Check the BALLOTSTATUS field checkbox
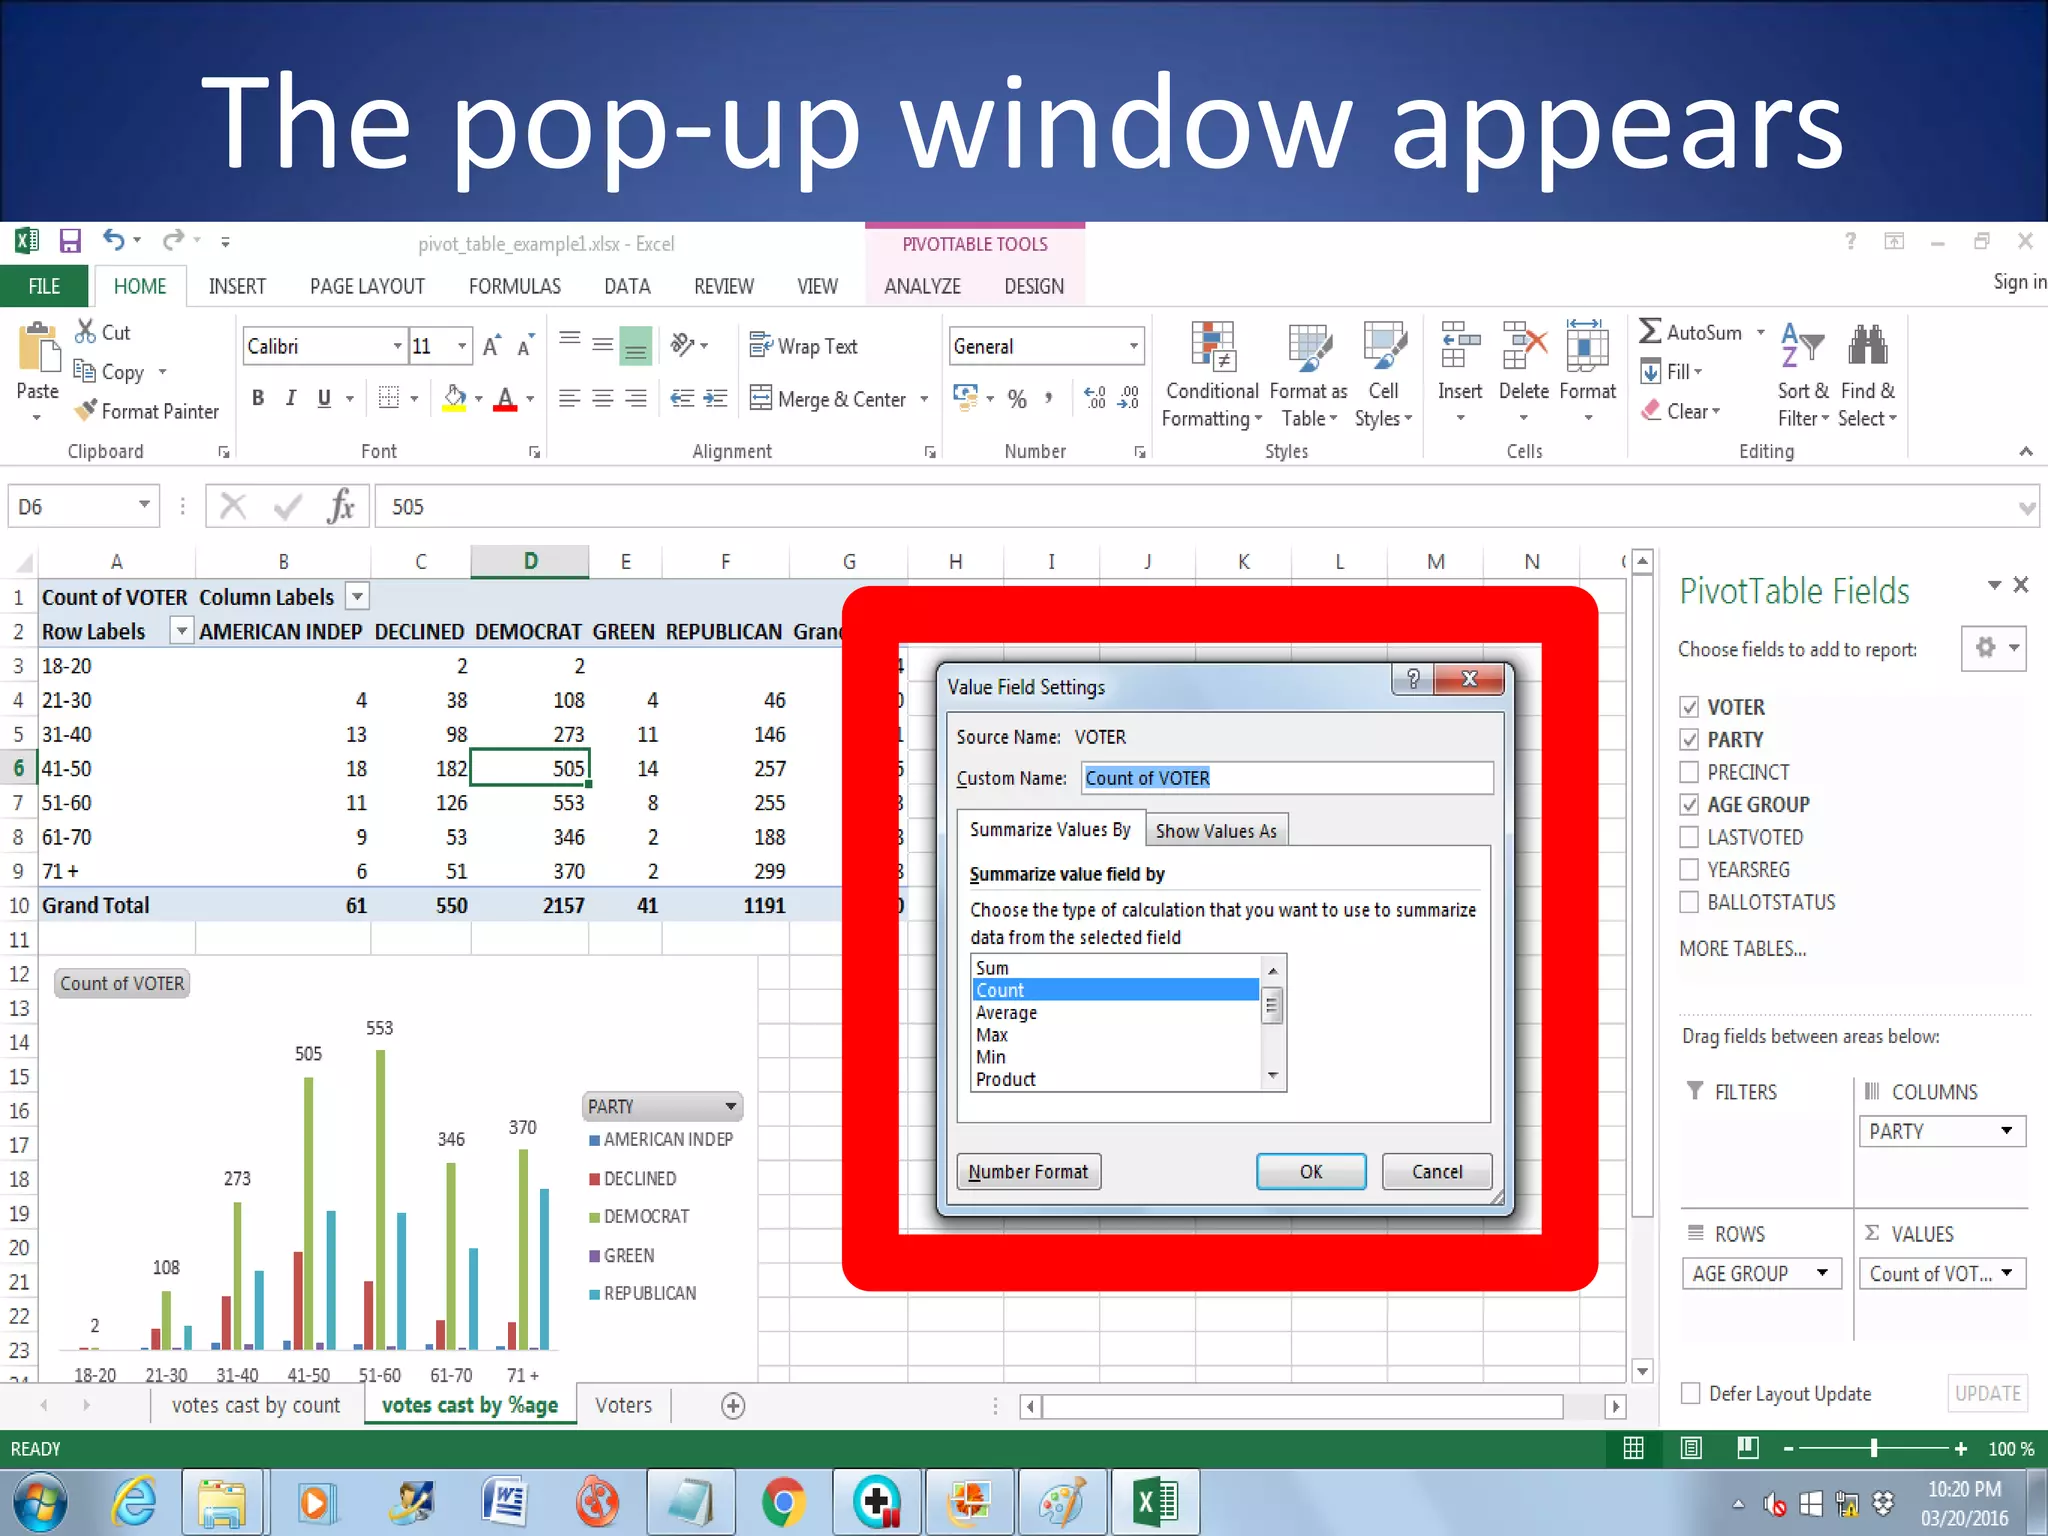The width and height of the screenshot is (2048, 1536). (x=1689, y=902)
